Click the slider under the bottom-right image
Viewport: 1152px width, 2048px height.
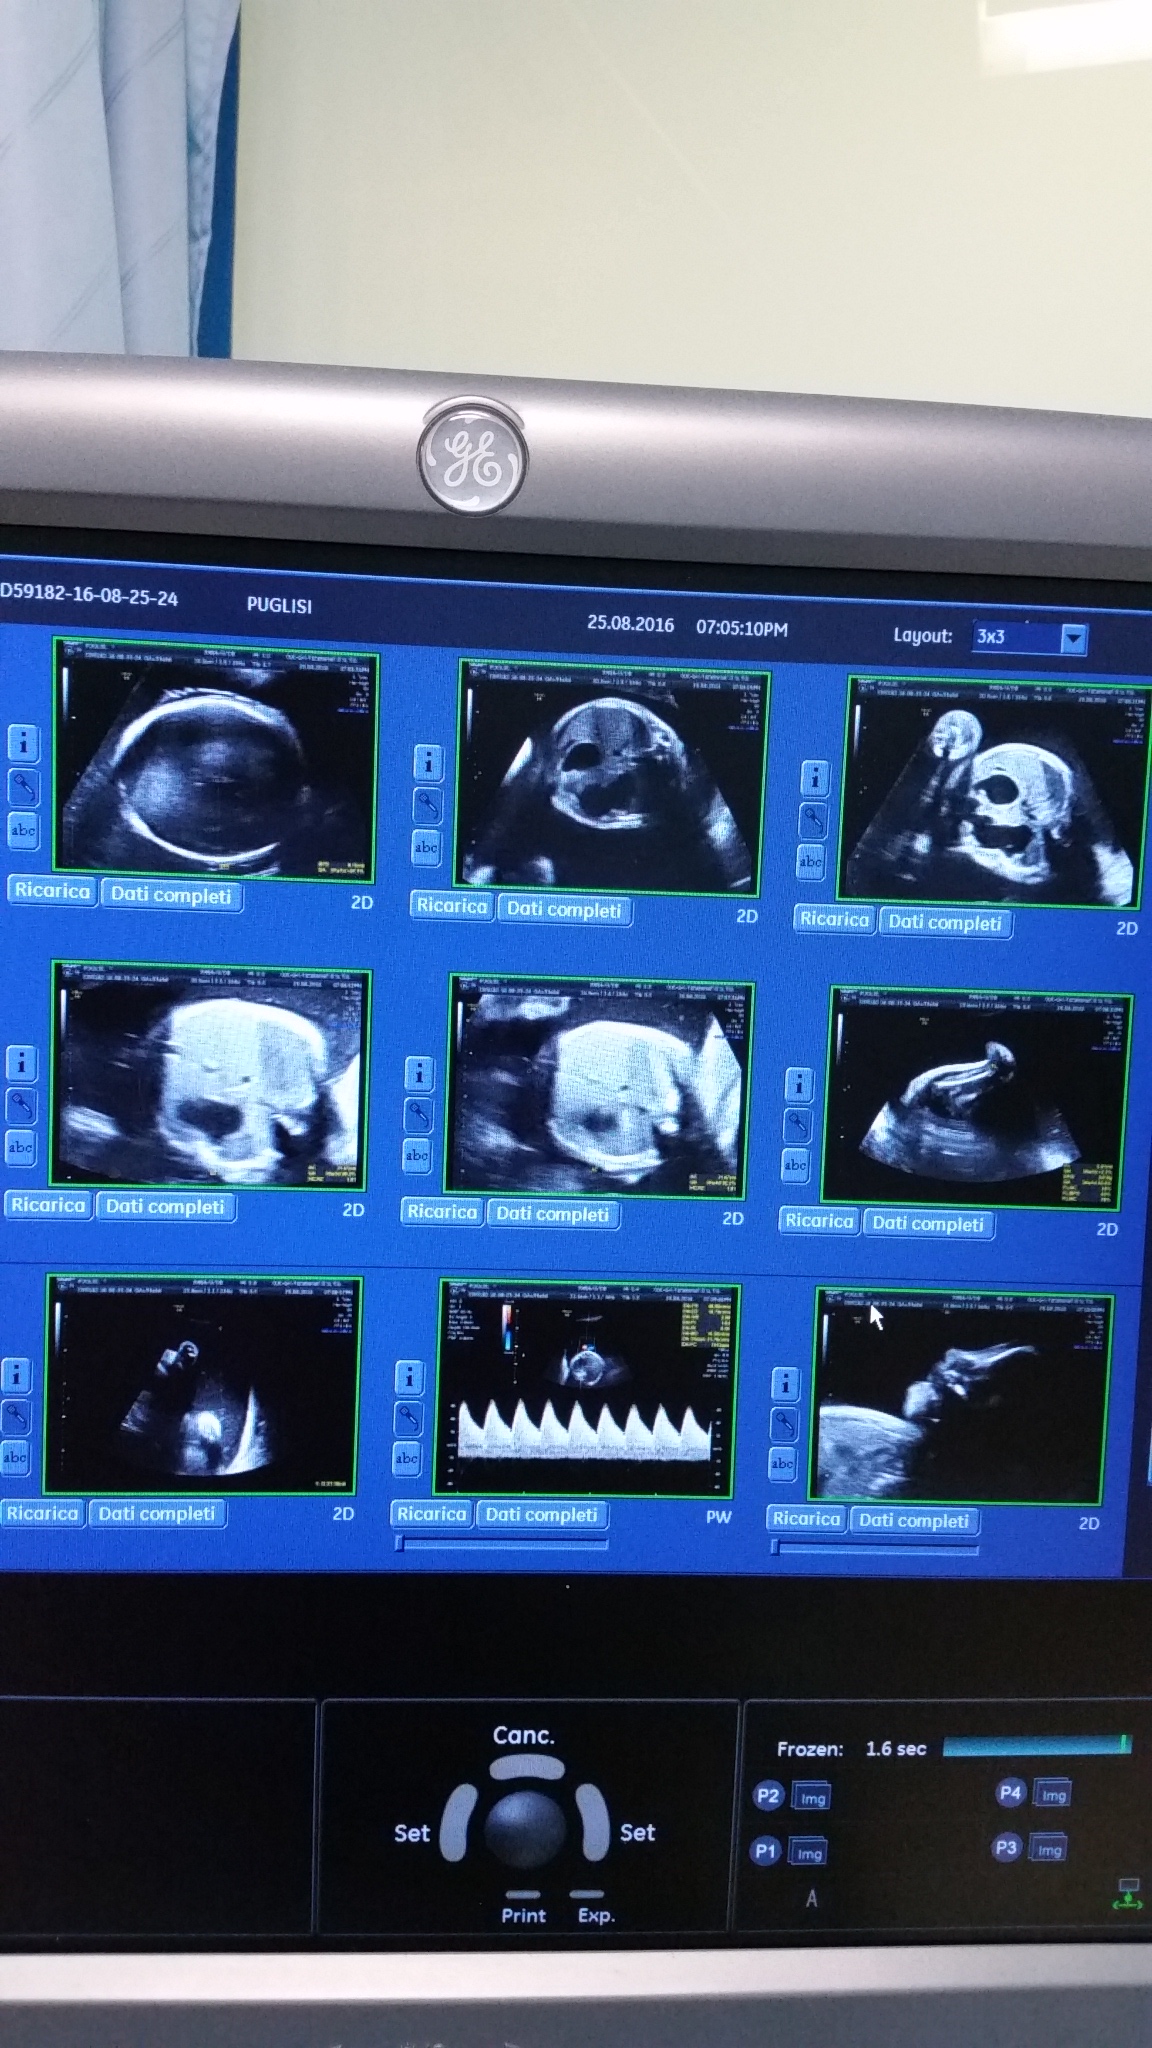(x=875, y=1548)
